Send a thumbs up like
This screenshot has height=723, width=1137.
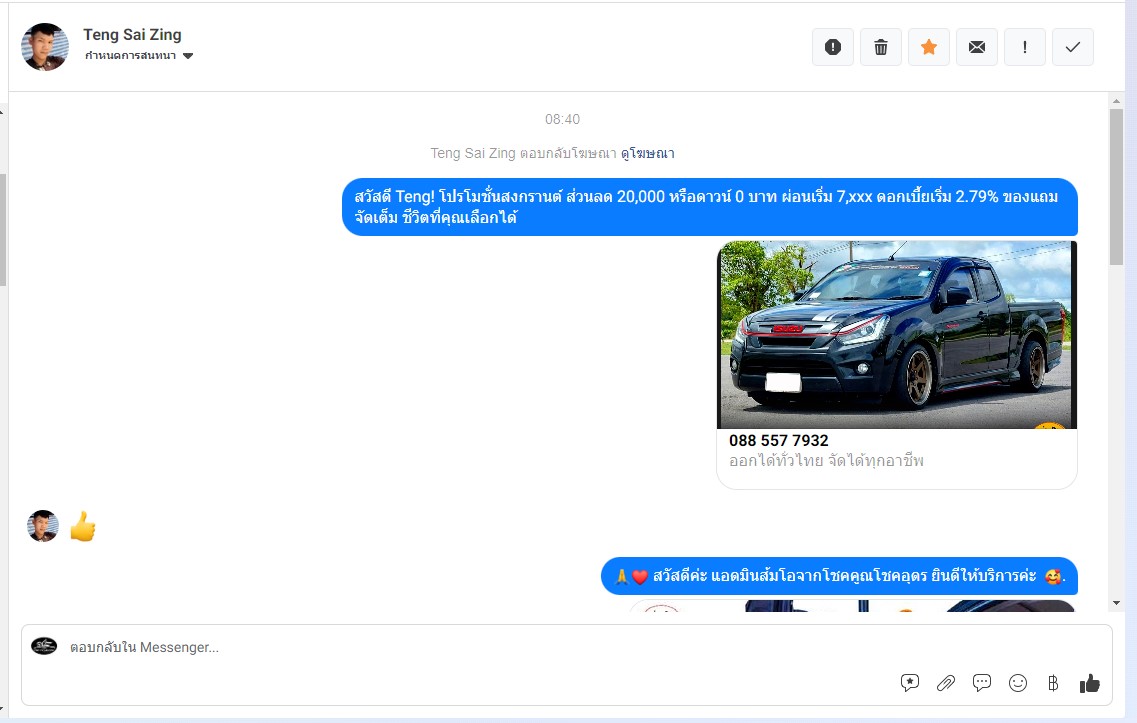pyautogui.click(x=1090, y=683)
